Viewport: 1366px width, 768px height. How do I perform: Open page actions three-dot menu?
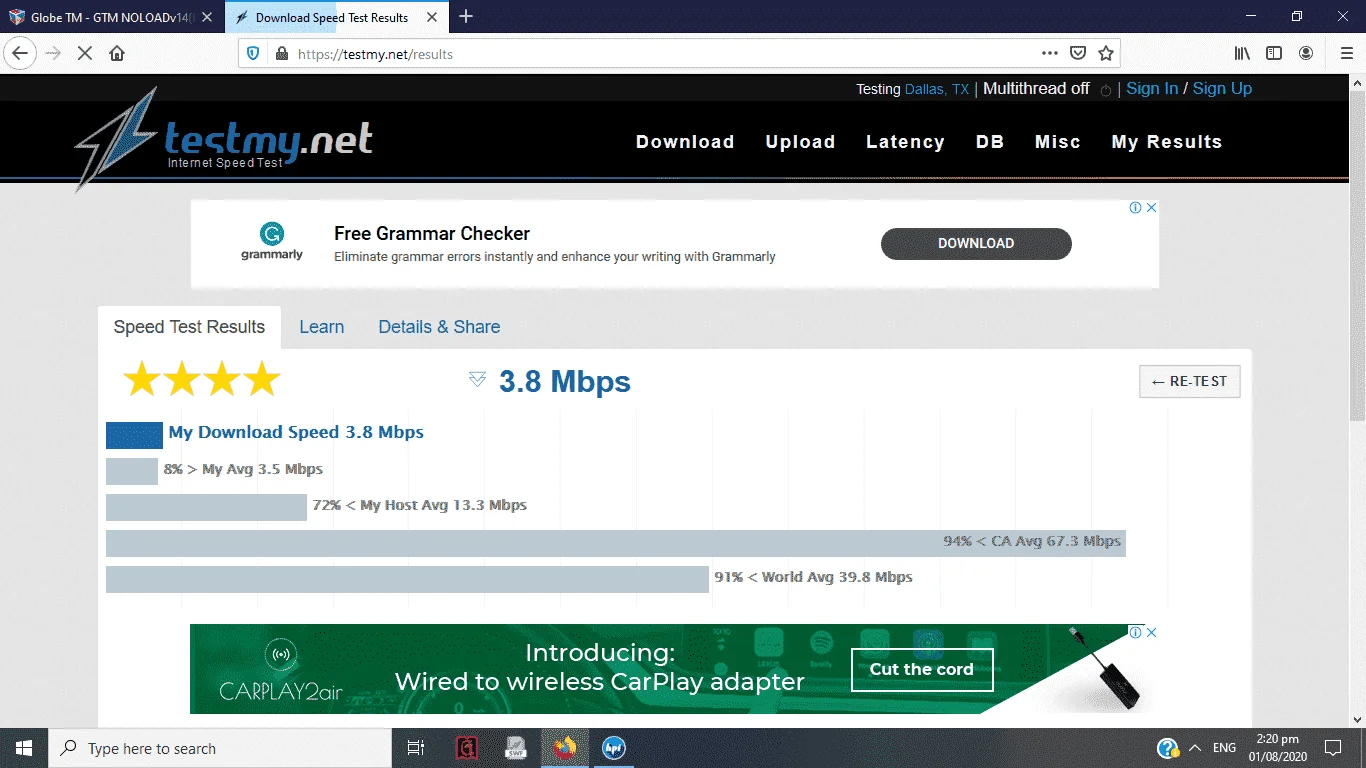(1049, 54)
